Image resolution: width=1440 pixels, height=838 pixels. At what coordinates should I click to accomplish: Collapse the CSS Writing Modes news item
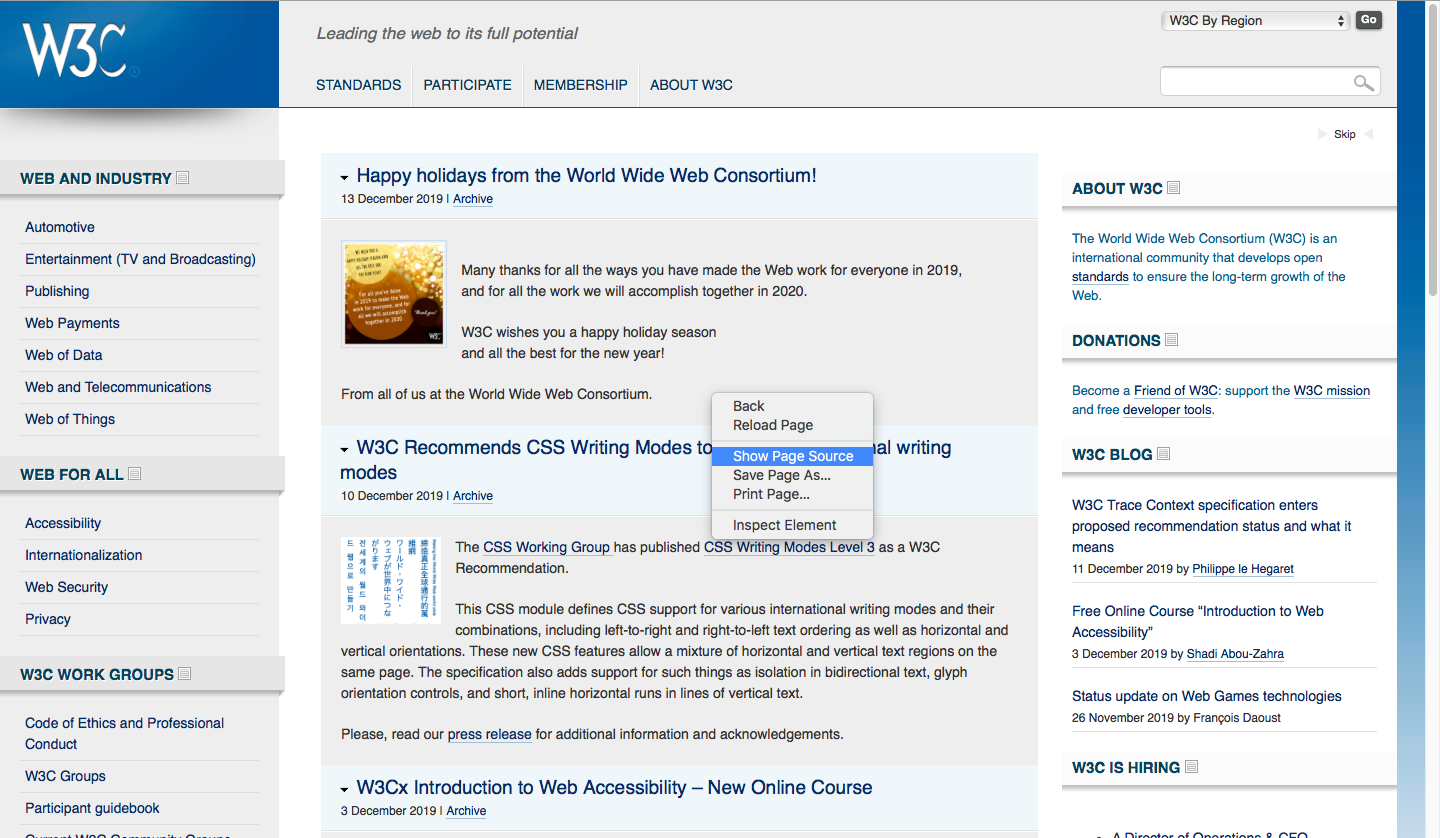point(345,449)
